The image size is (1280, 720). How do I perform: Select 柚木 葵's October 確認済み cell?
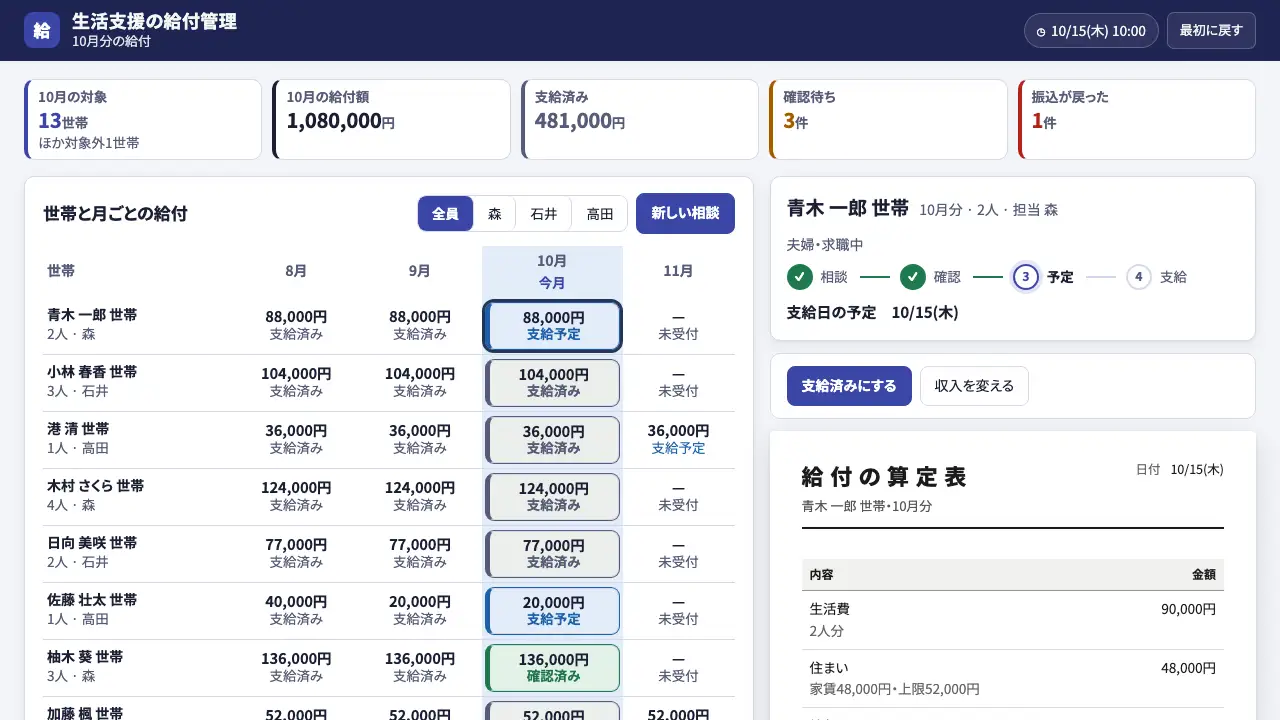(x=553, y=668)
